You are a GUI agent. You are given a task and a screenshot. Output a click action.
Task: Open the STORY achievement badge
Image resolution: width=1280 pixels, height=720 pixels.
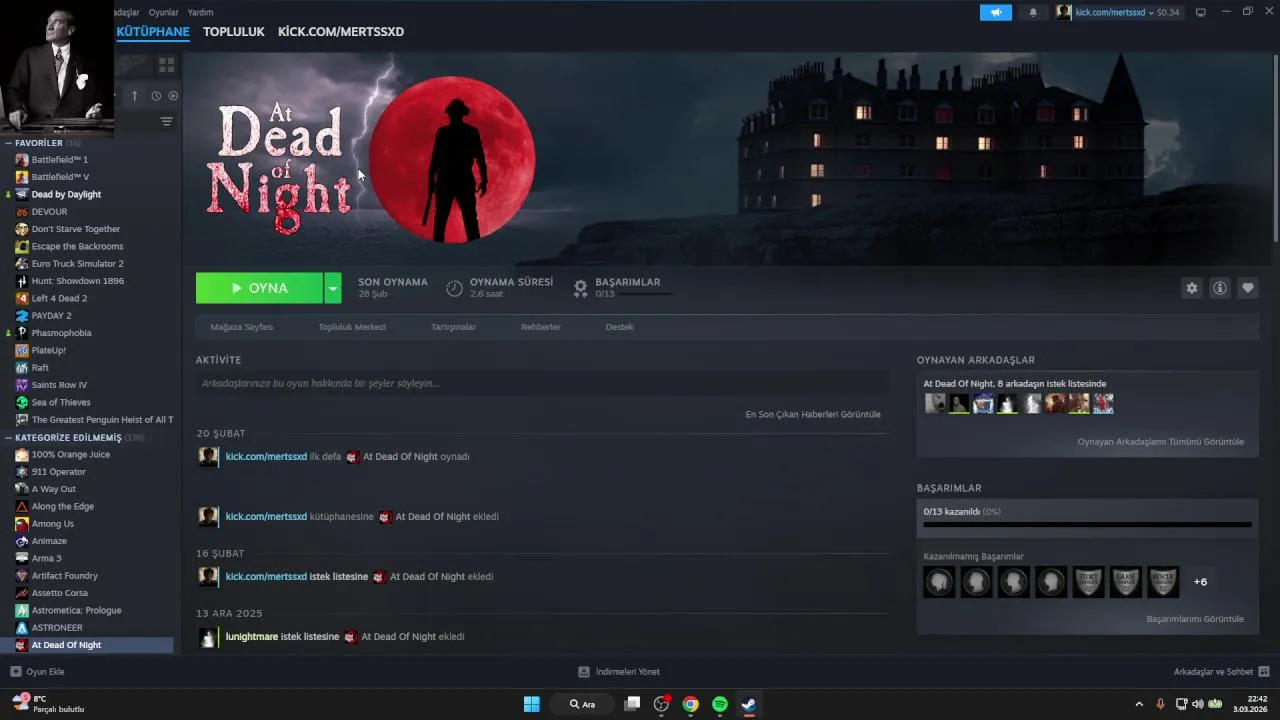click(x=1088, y=582)
